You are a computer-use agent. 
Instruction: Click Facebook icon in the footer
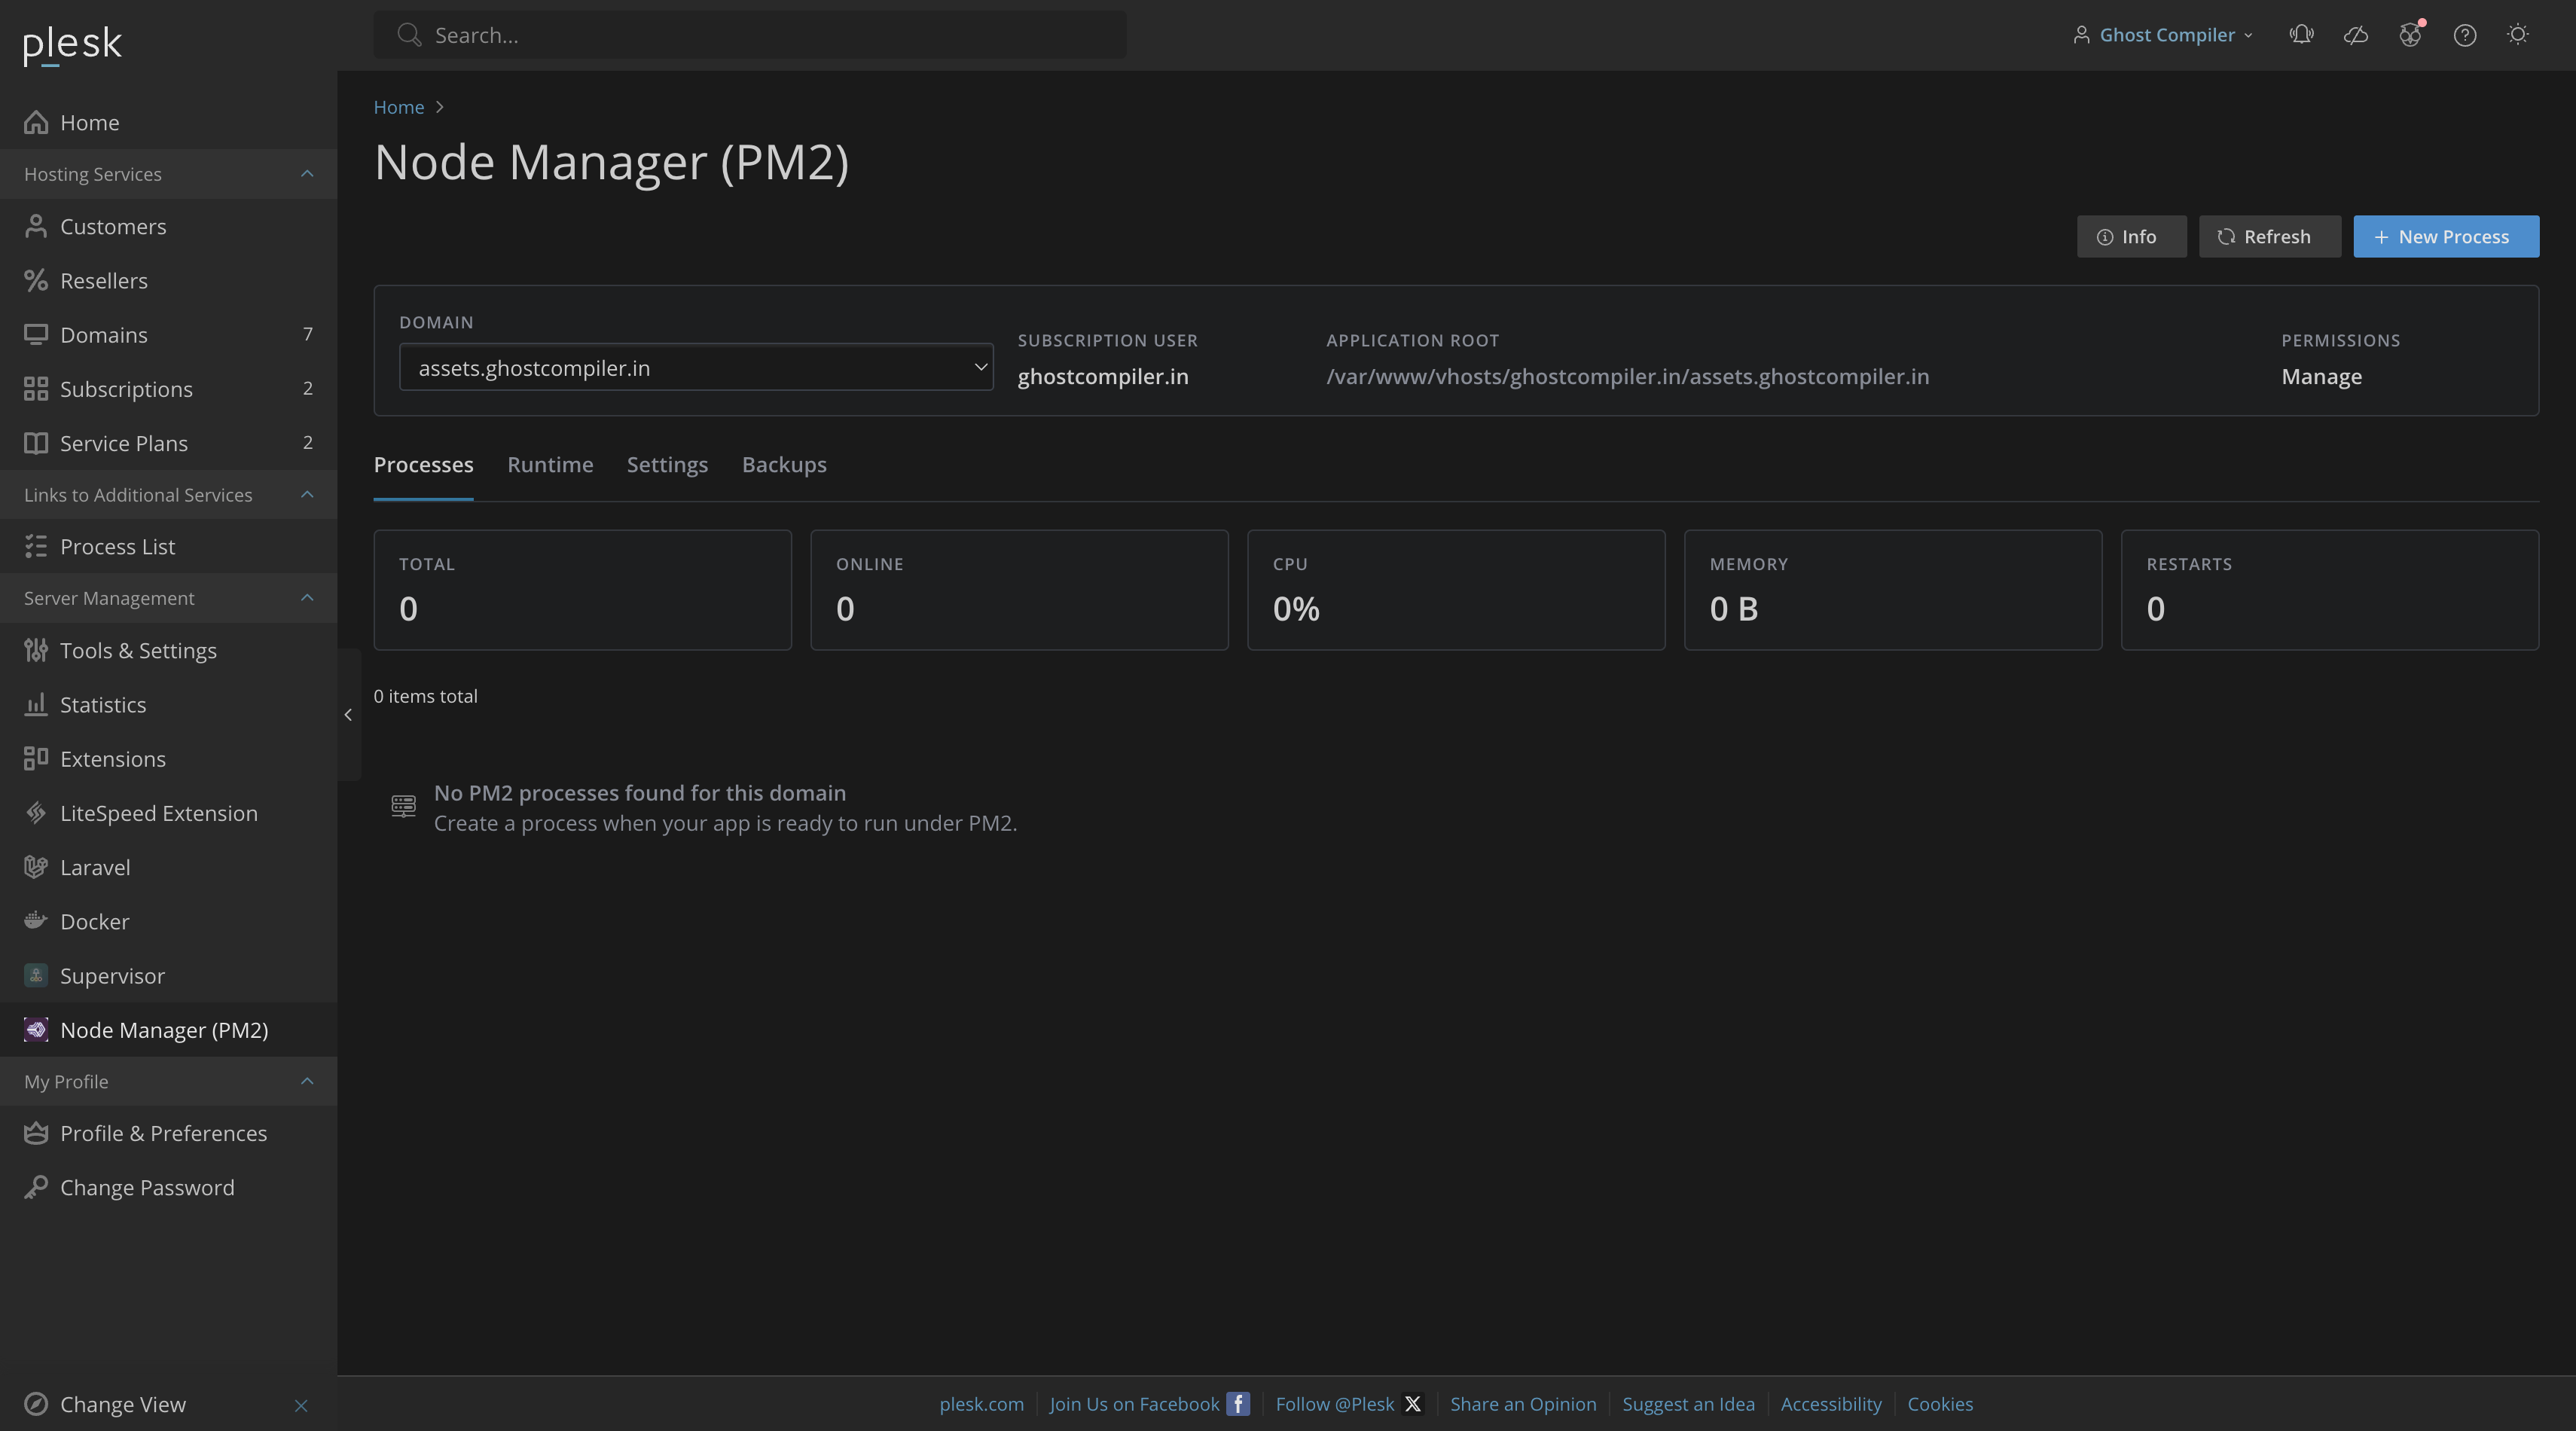point(1238,1404)
